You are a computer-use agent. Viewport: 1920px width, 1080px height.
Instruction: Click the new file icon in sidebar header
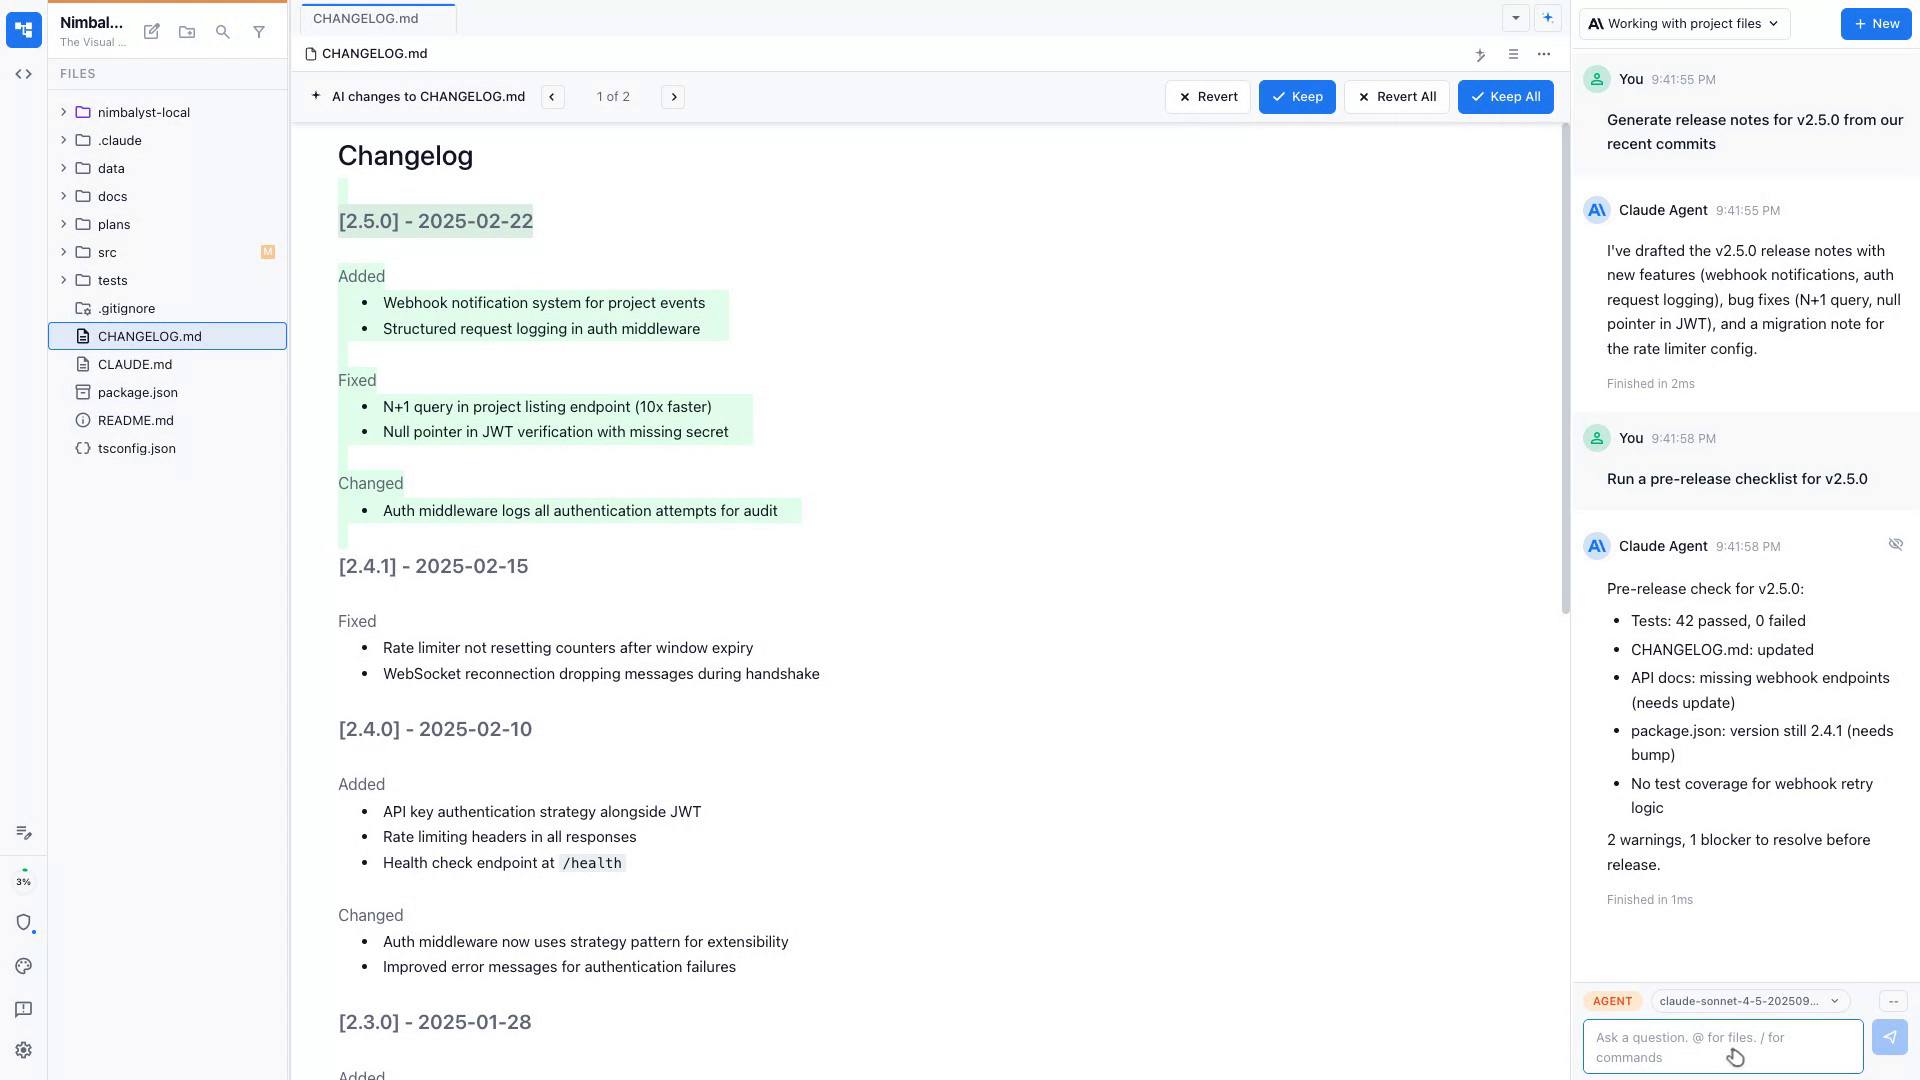(152, 32)
